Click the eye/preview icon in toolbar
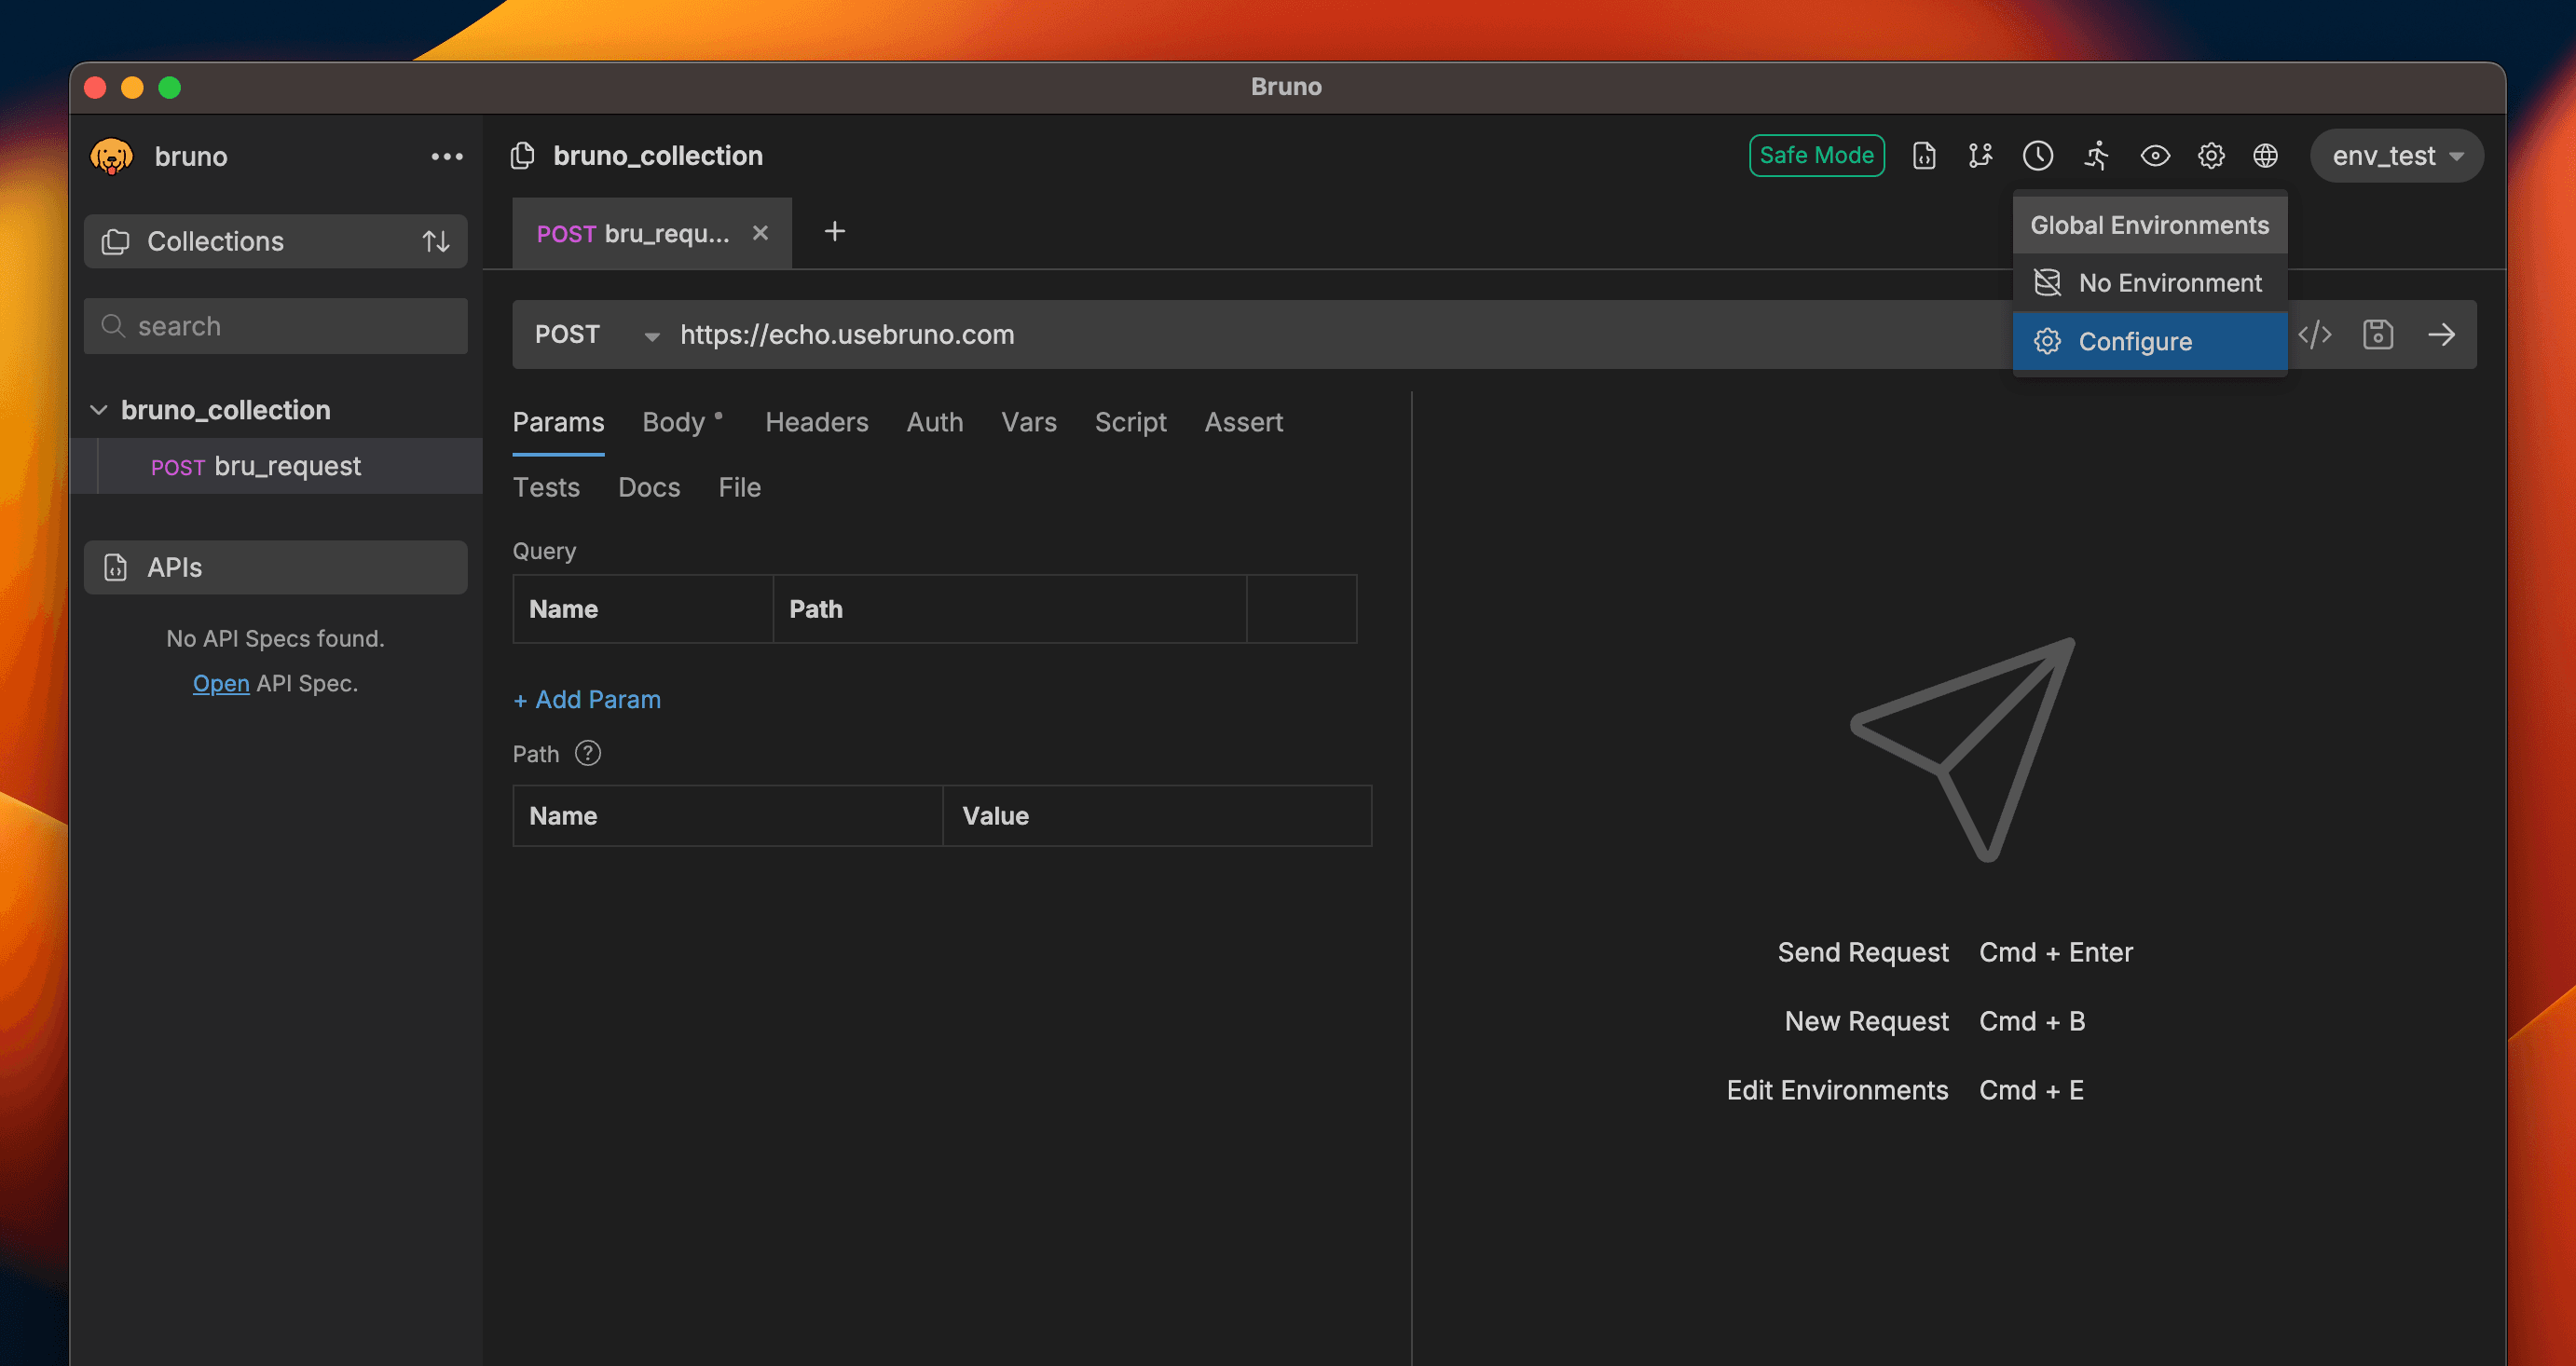The width and height of the screenshot is (2576, 1366). click(2154, 154)
